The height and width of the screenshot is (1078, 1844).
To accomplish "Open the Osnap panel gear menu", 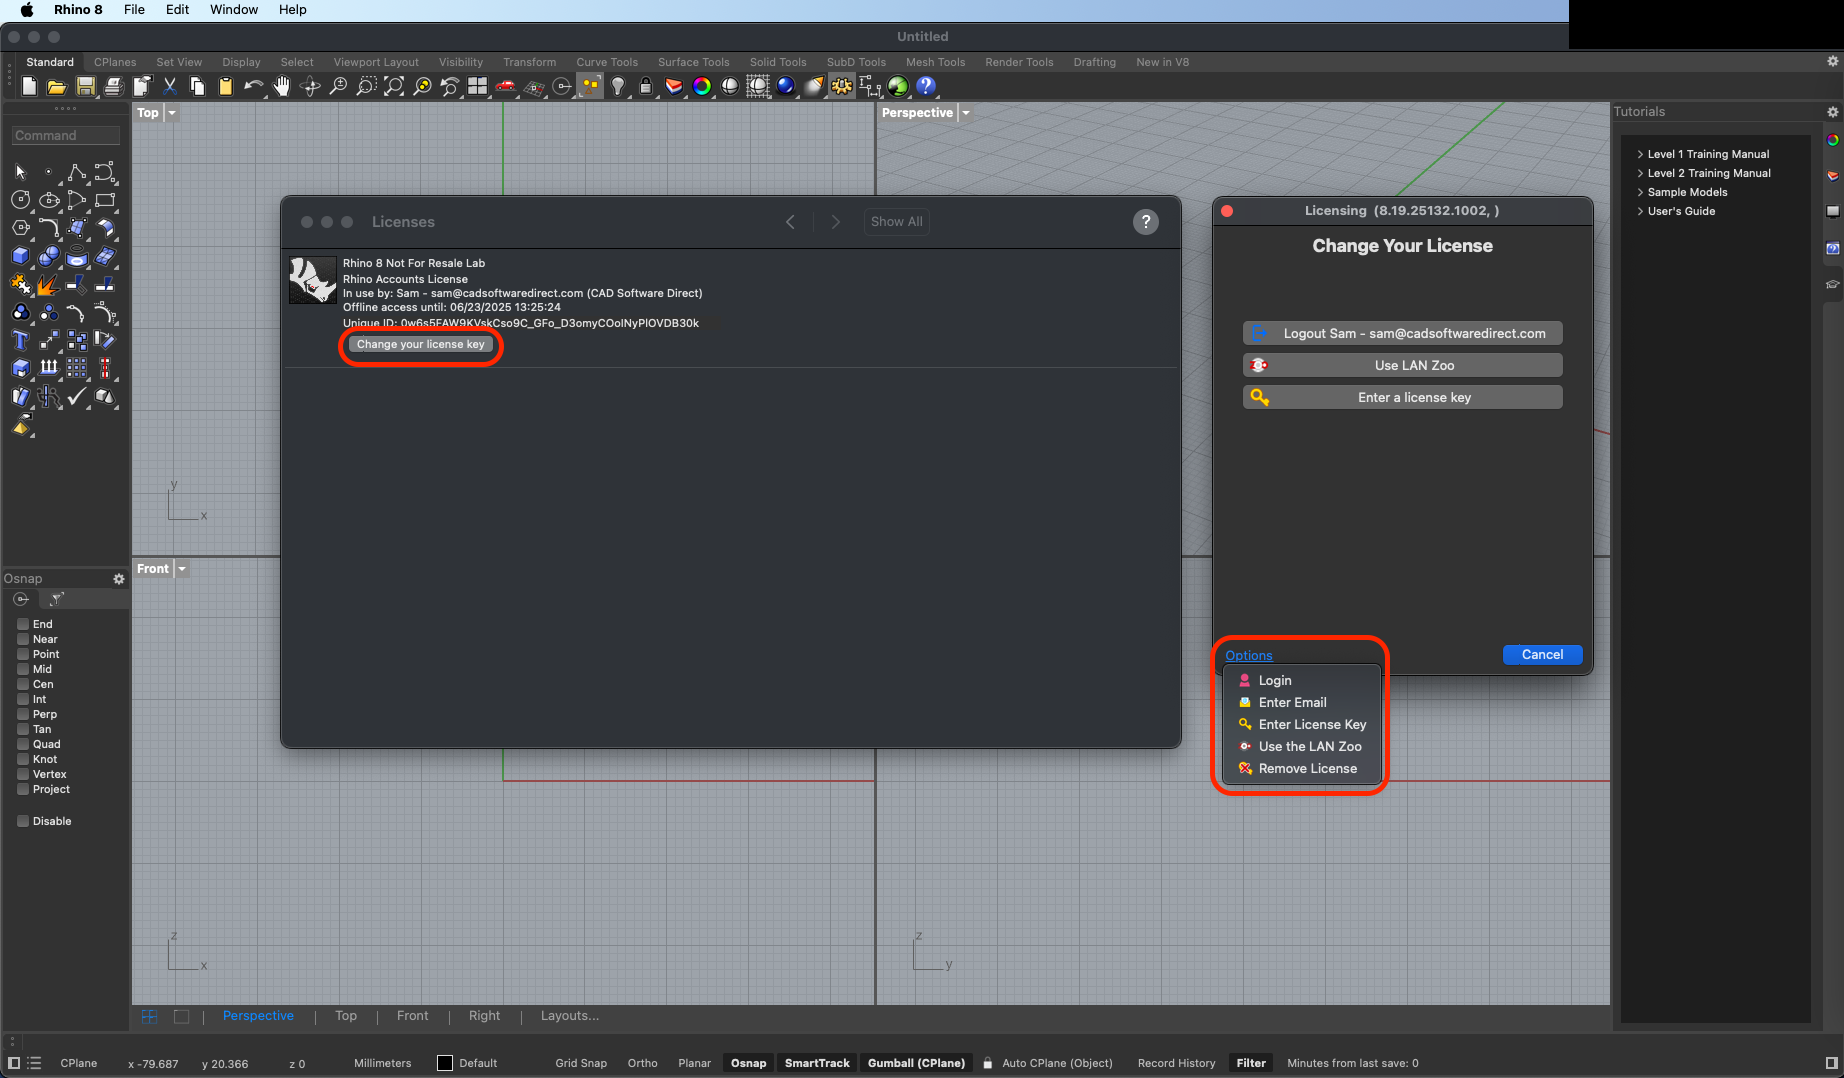I will pos(119,579).
